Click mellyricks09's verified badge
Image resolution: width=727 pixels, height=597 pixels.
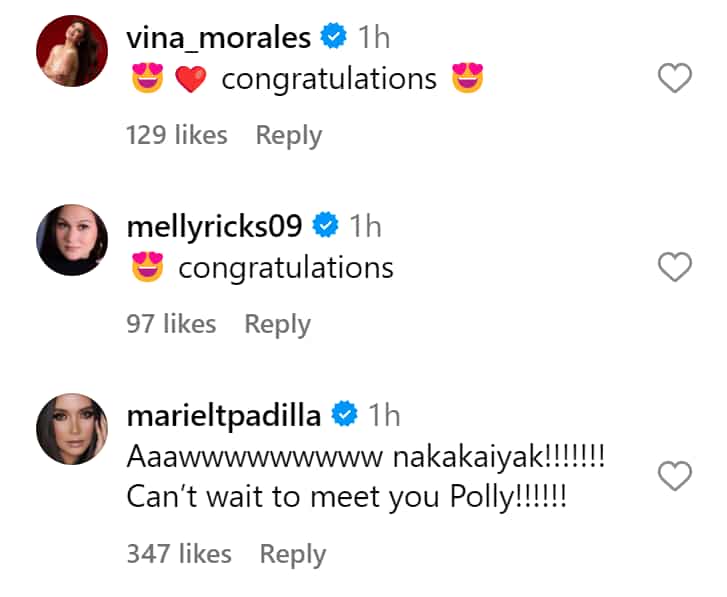[325, 225]
